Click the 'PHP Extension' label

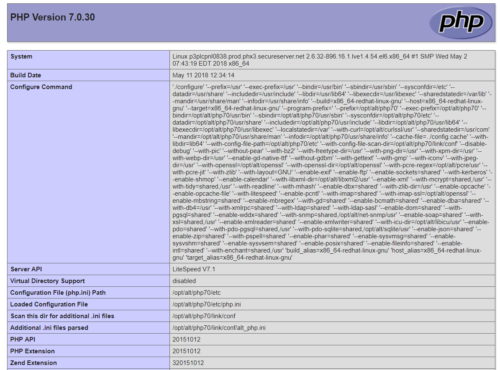tap(32, 351)
